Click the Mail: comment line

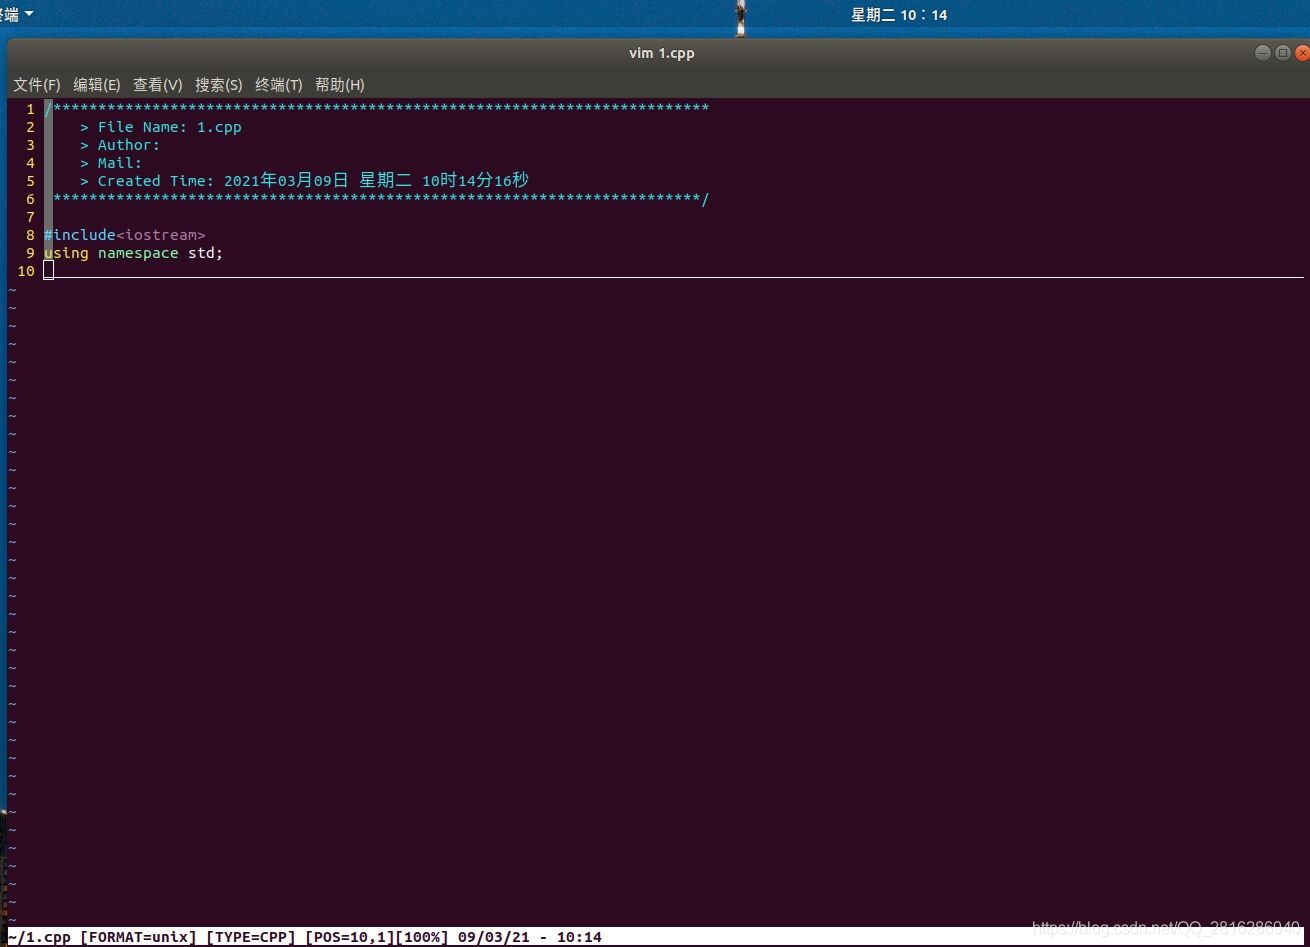[111, 163]
